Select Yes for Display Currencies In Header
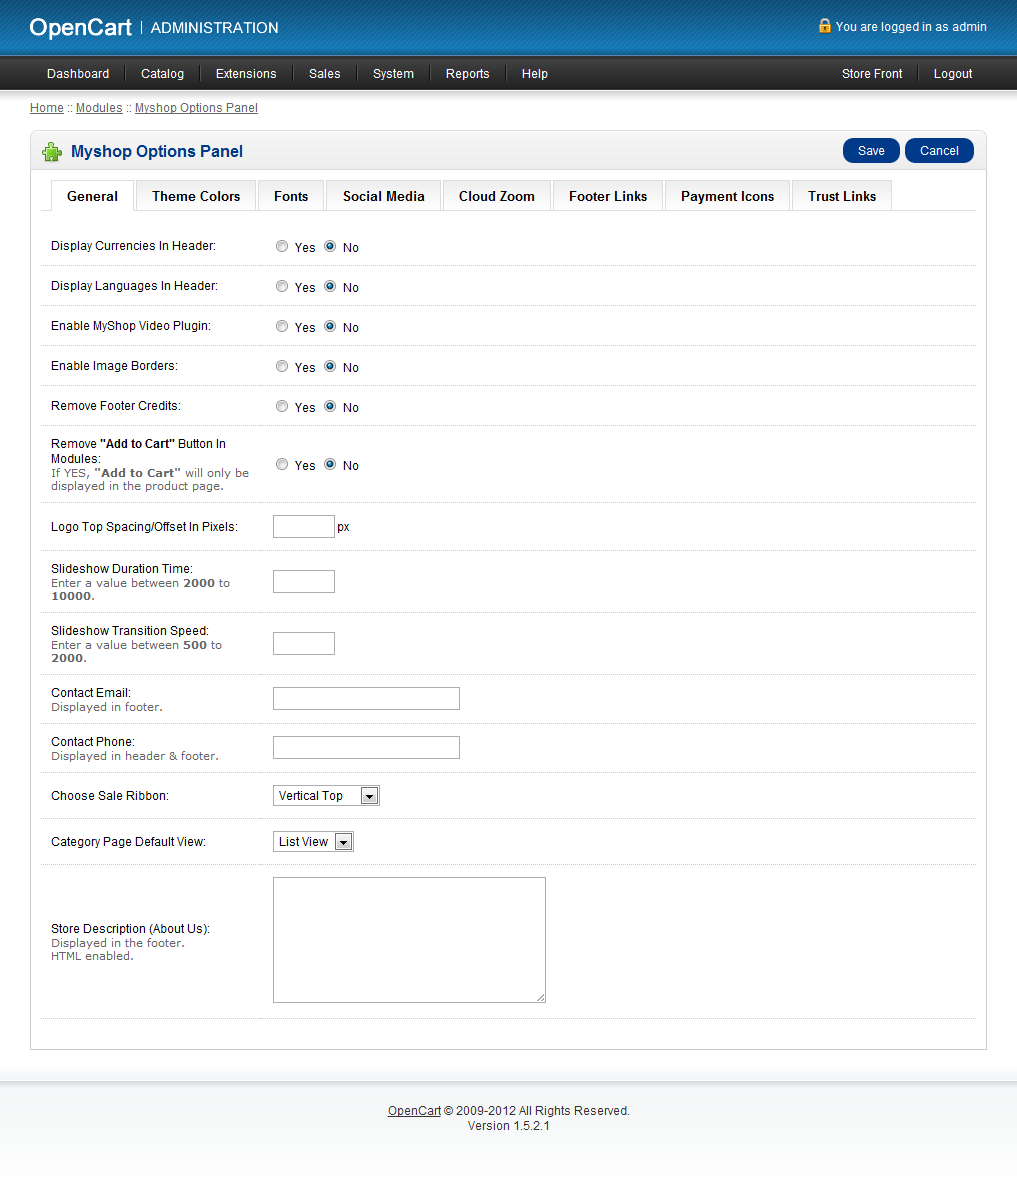 [x=282, y=247]
